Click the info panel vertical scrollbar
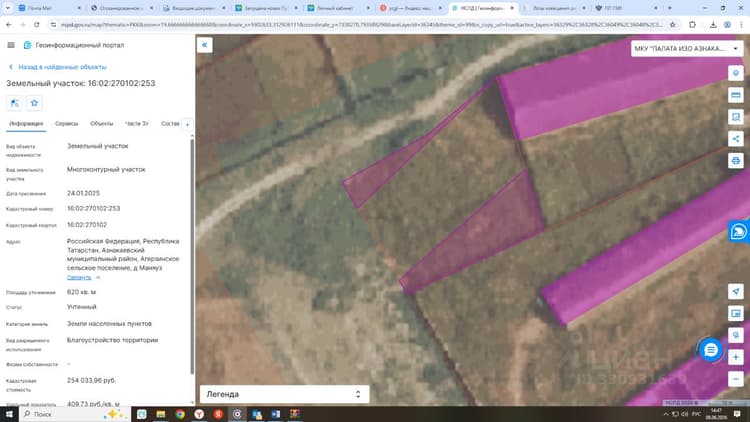This screenshot has width=750, height=422. [x=192, y=255]
